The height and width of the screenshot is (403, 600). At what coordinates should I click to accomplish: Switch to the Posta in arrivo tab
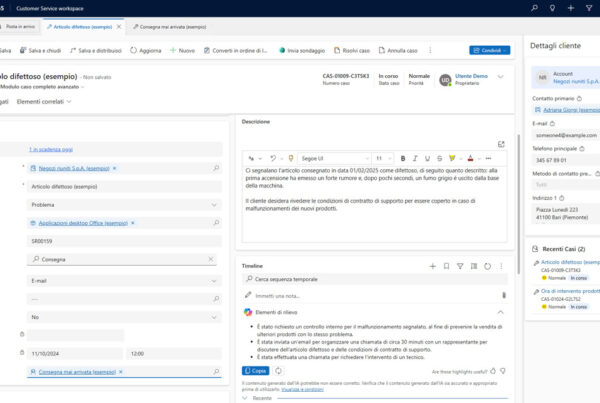click(x=20, y=27)
